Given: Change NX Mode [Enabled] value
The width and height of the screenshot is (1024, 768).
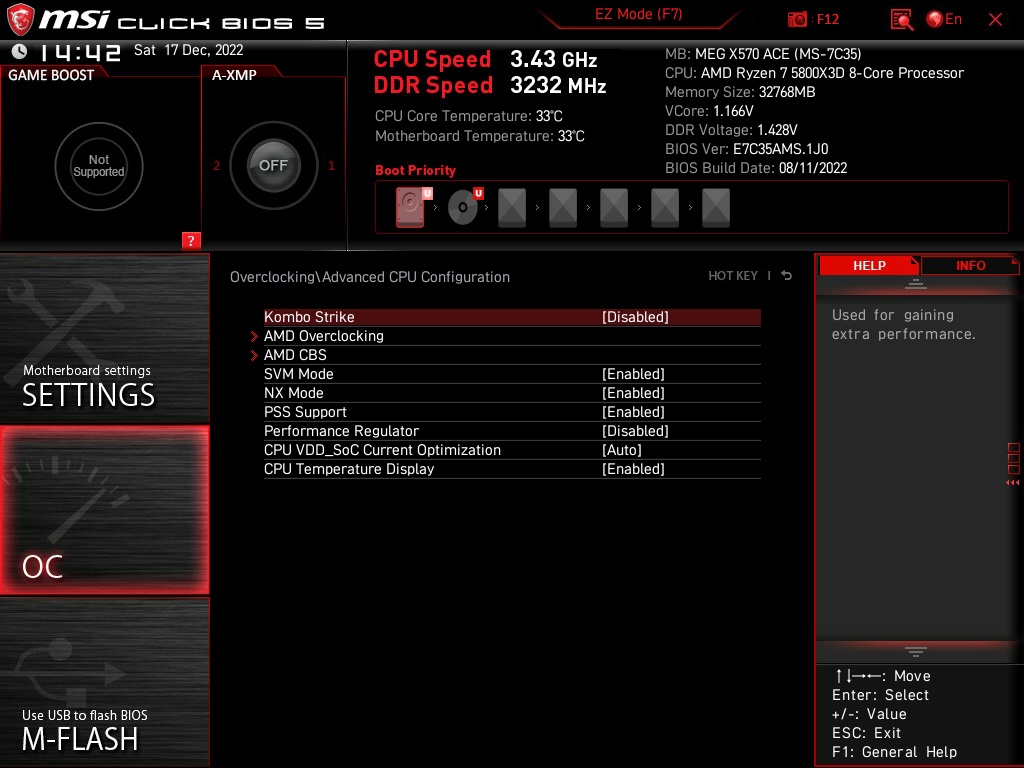Looking at the screenshot, I should 633,393.
